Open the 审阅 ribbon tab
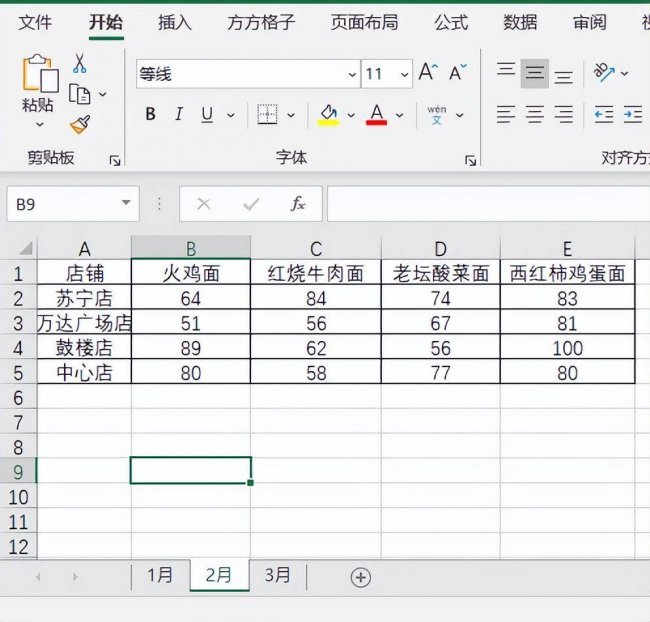Screen dimensions: 650x622 pyautogui.click(x=589, y=22)
